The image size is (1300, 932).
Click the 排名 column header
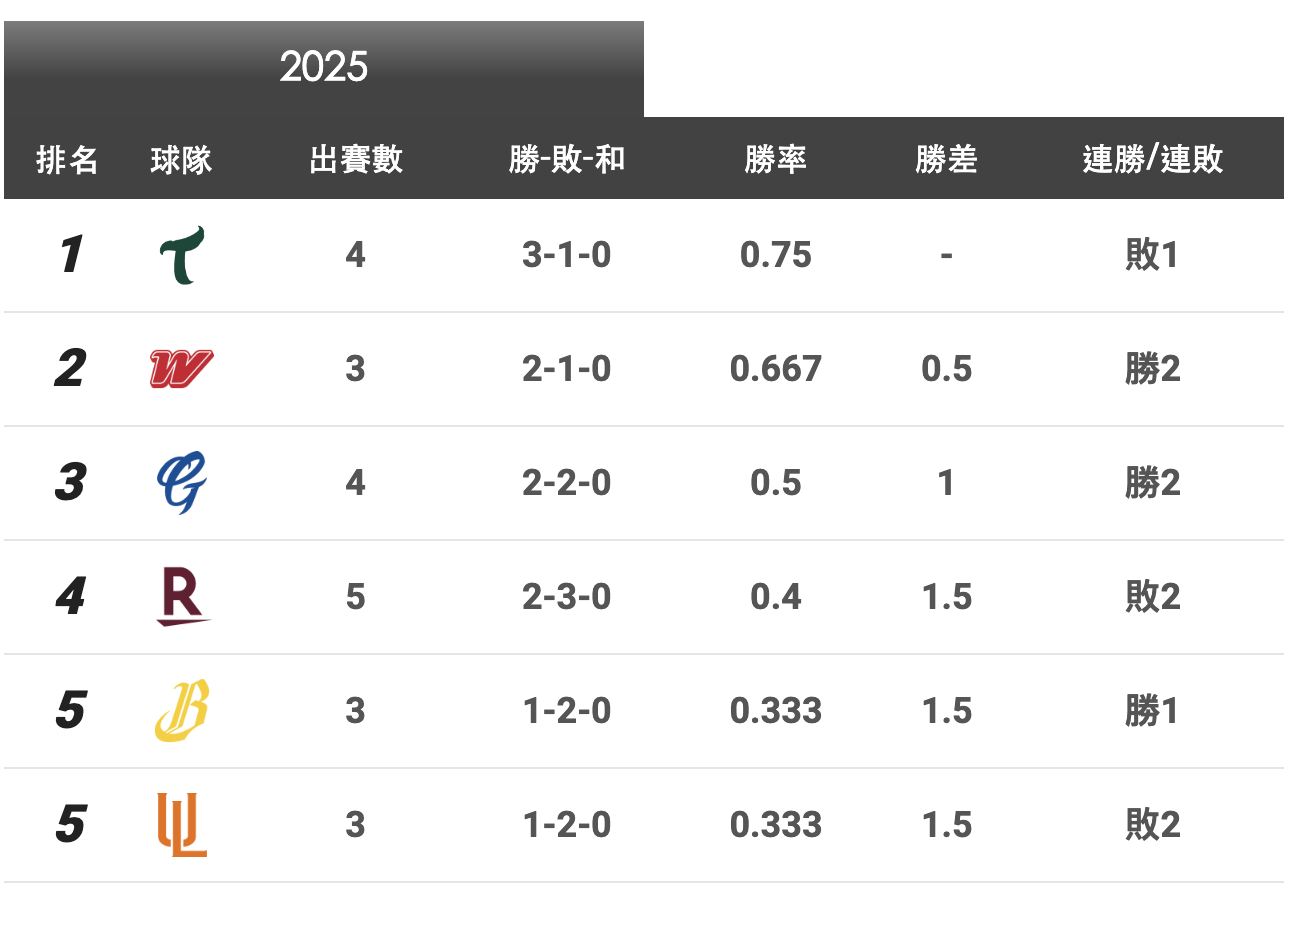[x=67, y=159]
